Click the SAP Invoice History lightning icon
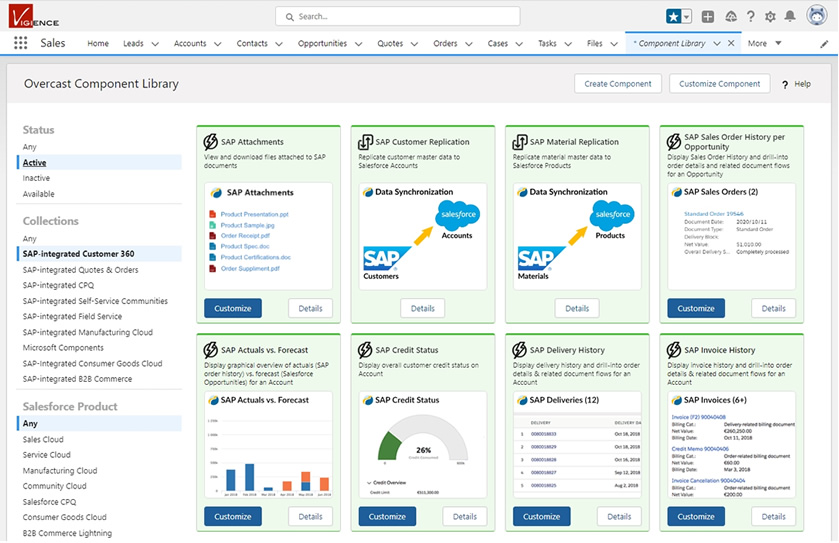Viewport: 839px width, 543px height. (674, 350)
